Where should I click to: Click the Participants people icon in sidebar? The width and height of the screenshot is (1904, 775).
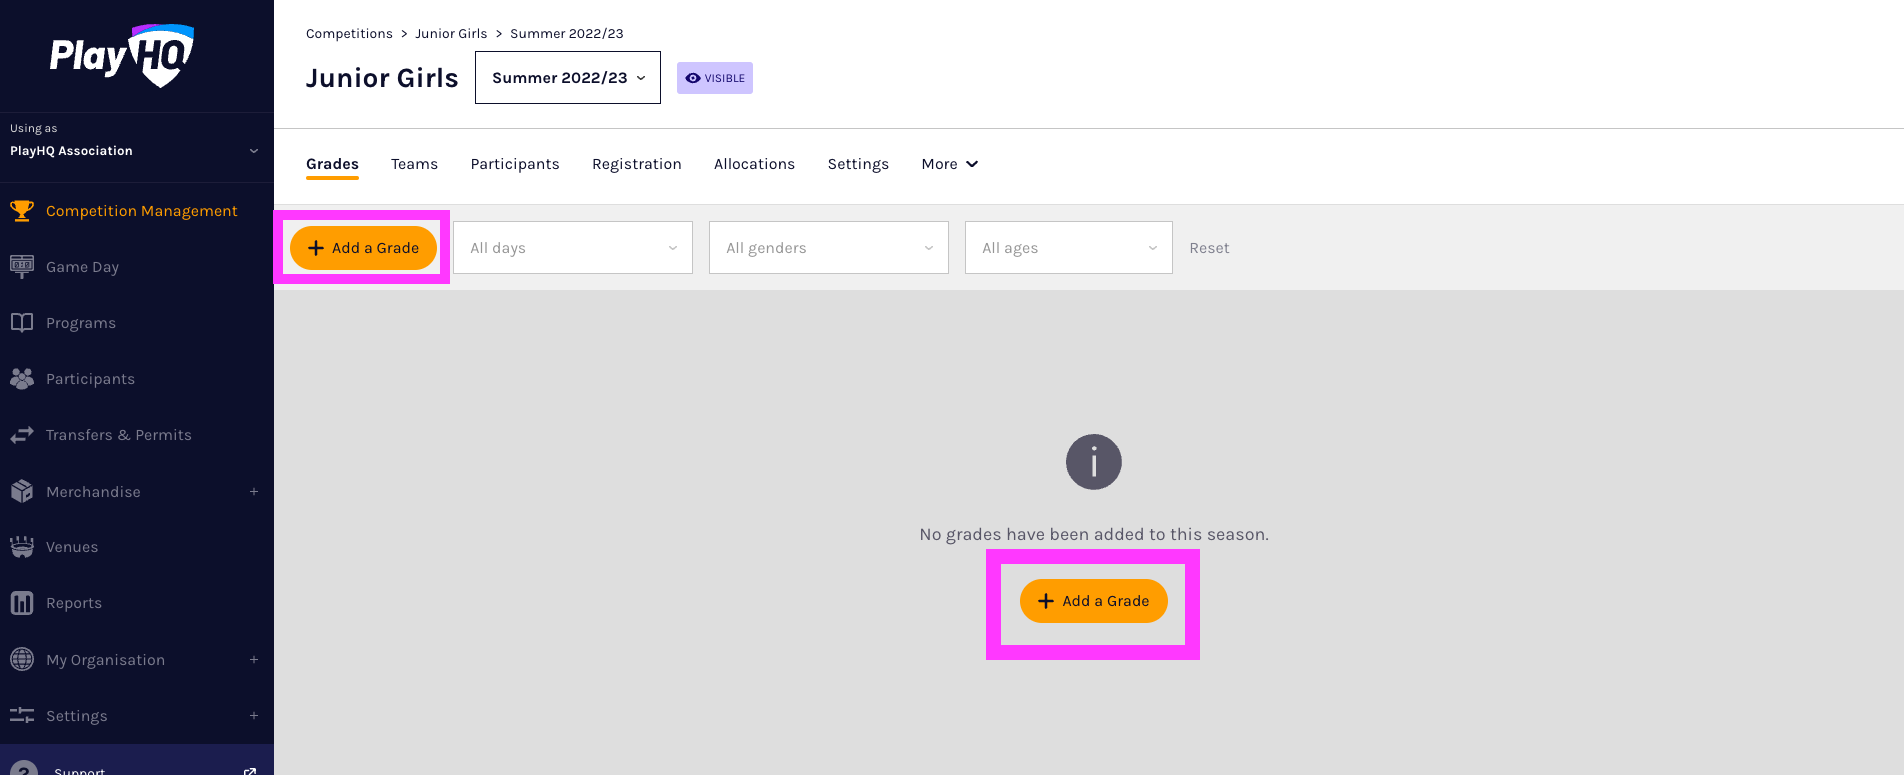22,379
